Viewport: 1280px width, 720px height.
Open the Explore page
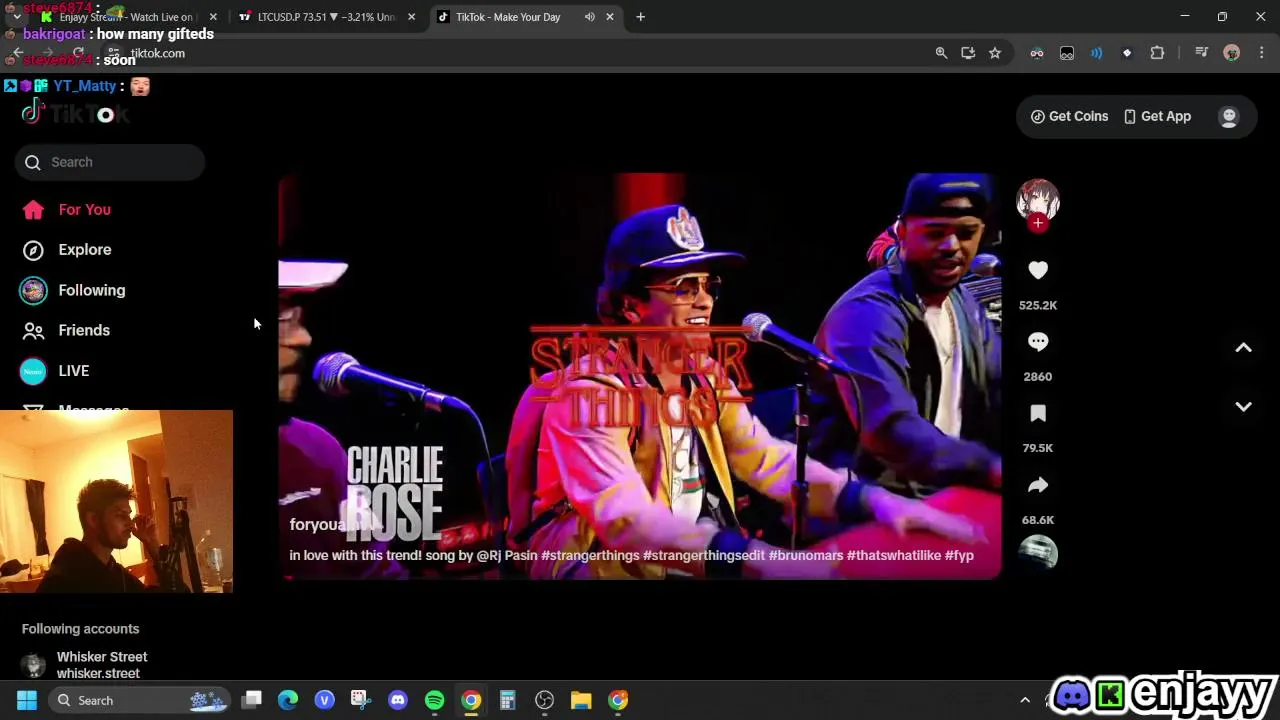click(84, 250)
